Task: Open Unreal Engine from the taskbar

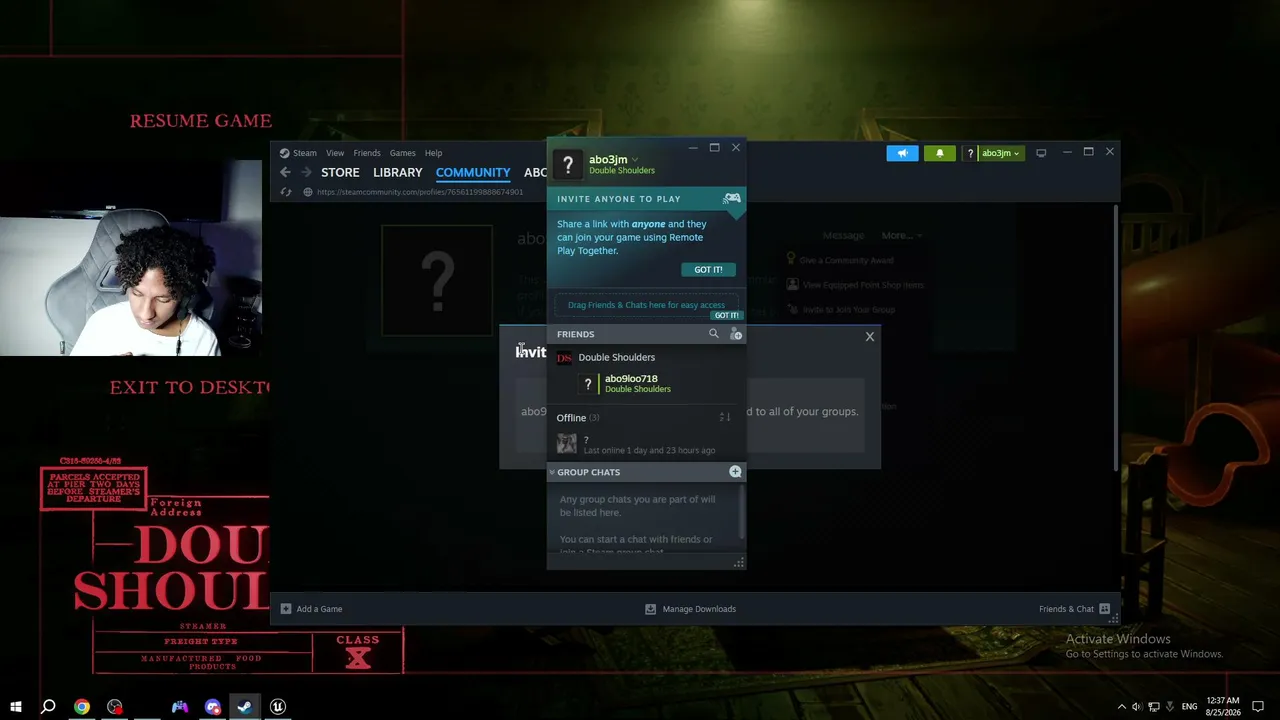Action: click(278, 707)
